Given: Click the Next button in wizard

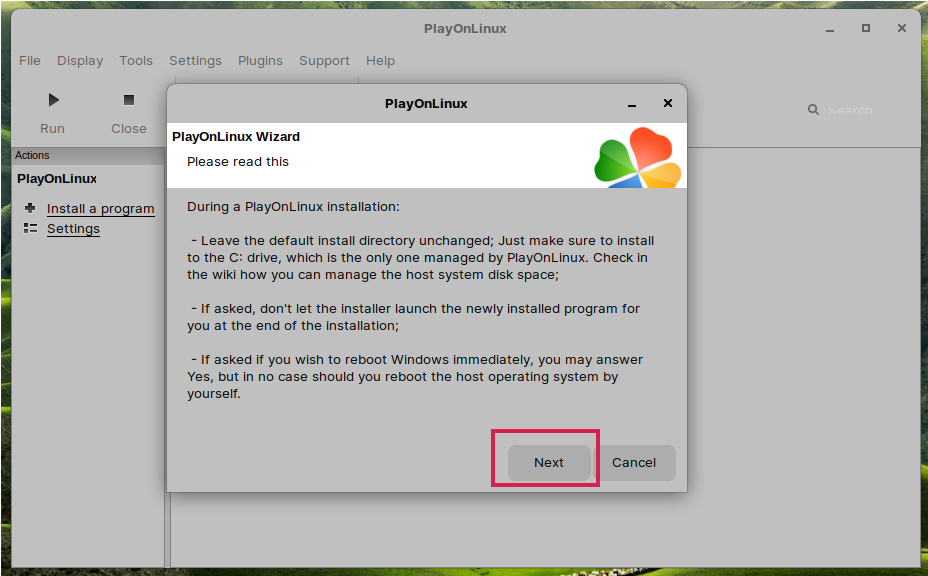Looking at the screenshot, I should click(549, 462).
